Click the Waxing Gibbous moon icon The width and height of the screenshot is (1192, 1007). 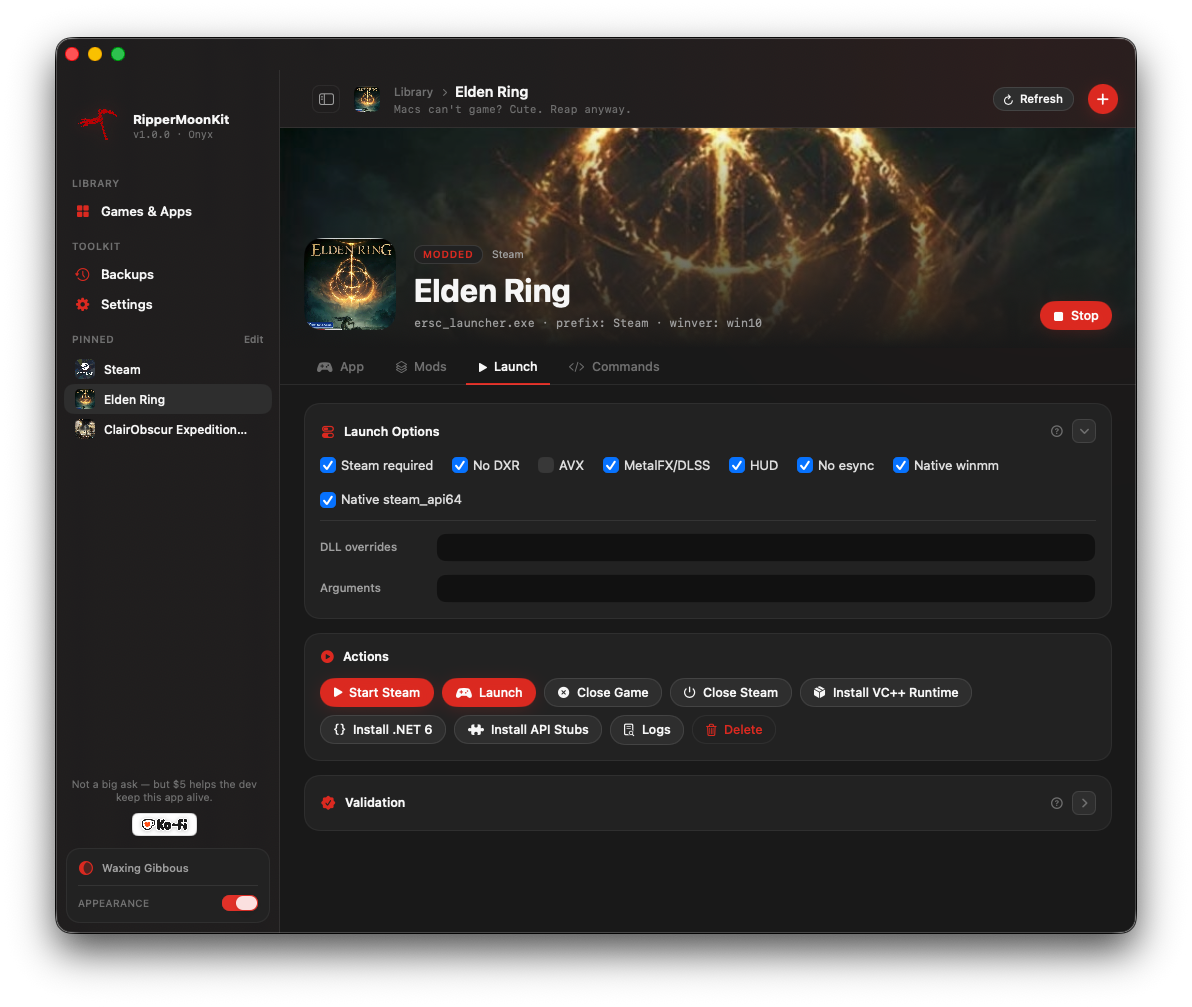[x=87, y=868]
